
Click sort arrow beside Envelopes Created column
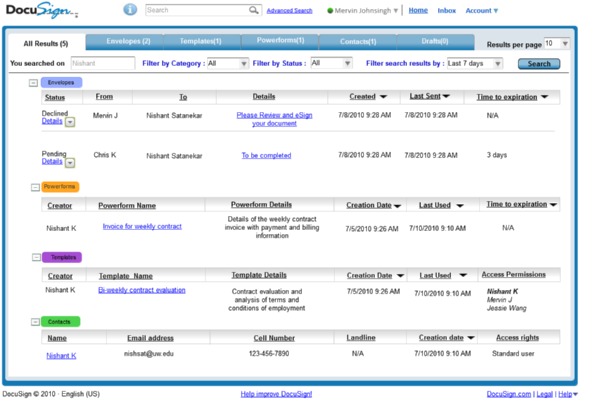[x=383, y=98]
